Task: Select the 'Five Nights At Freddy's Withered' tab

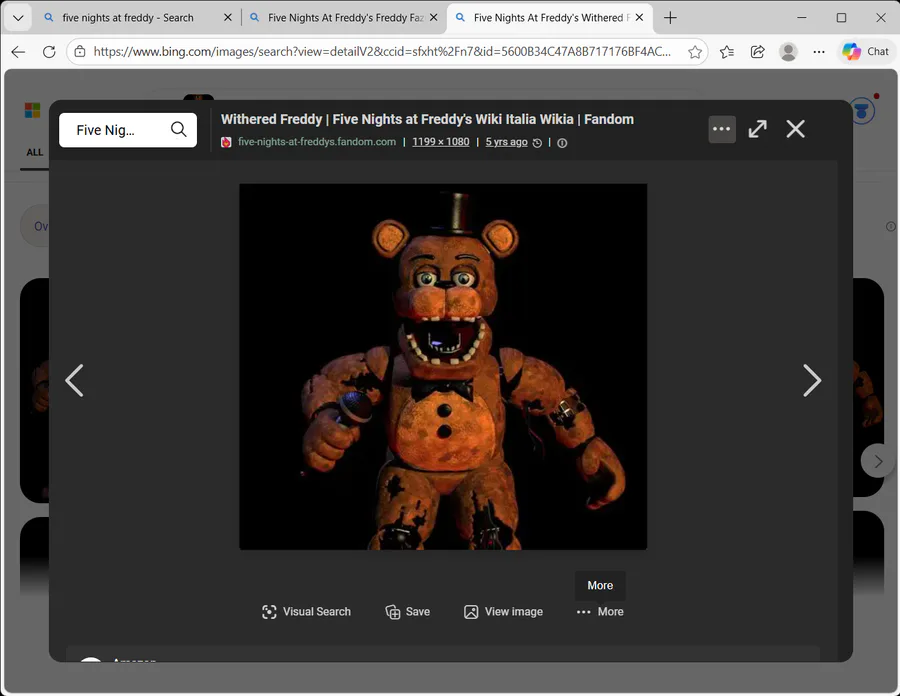Action: (x=549, y=18)
